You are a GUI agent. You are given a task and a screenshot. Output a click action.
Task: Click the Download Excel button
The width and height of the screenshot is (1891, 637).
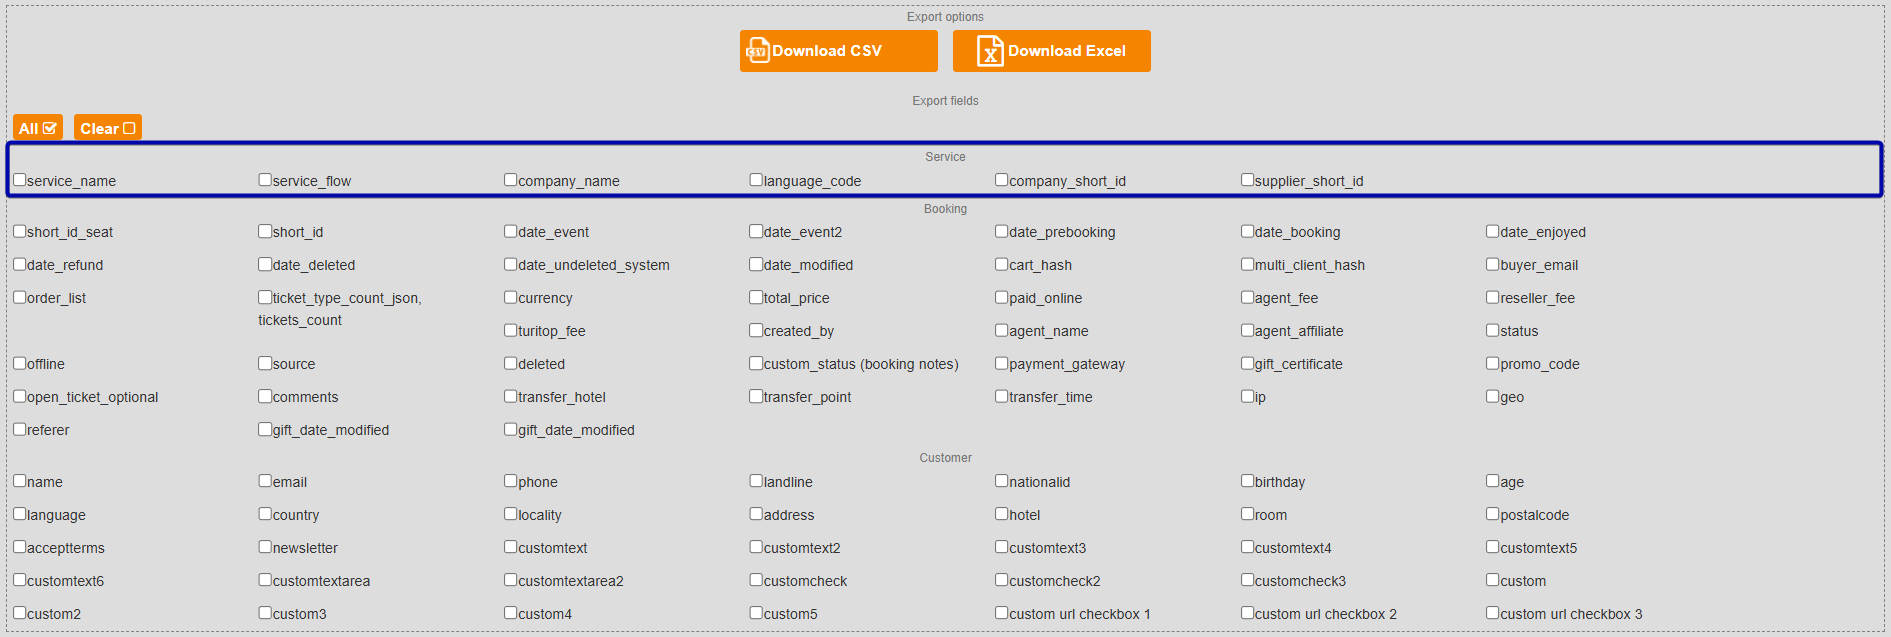(1051, 51)
